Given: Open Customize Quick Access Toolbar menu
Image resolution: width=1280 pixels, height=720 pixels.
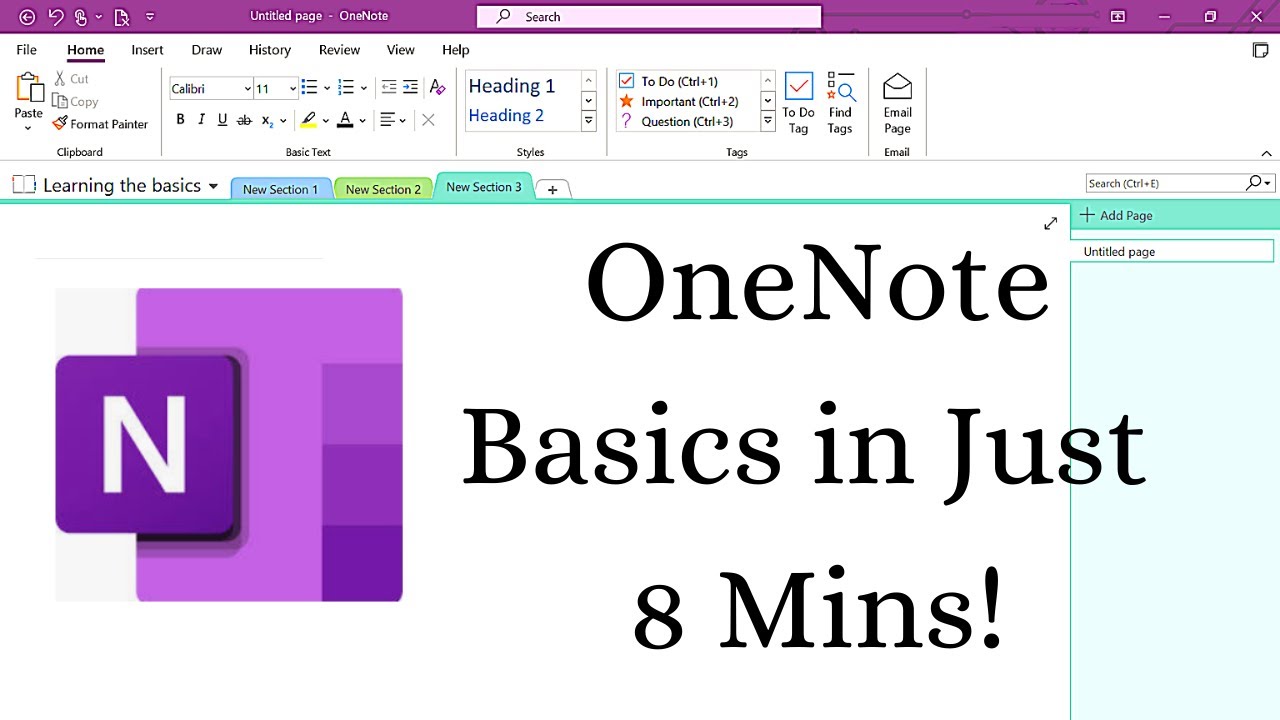Looking at the screenshot, I should click(150, 17).
